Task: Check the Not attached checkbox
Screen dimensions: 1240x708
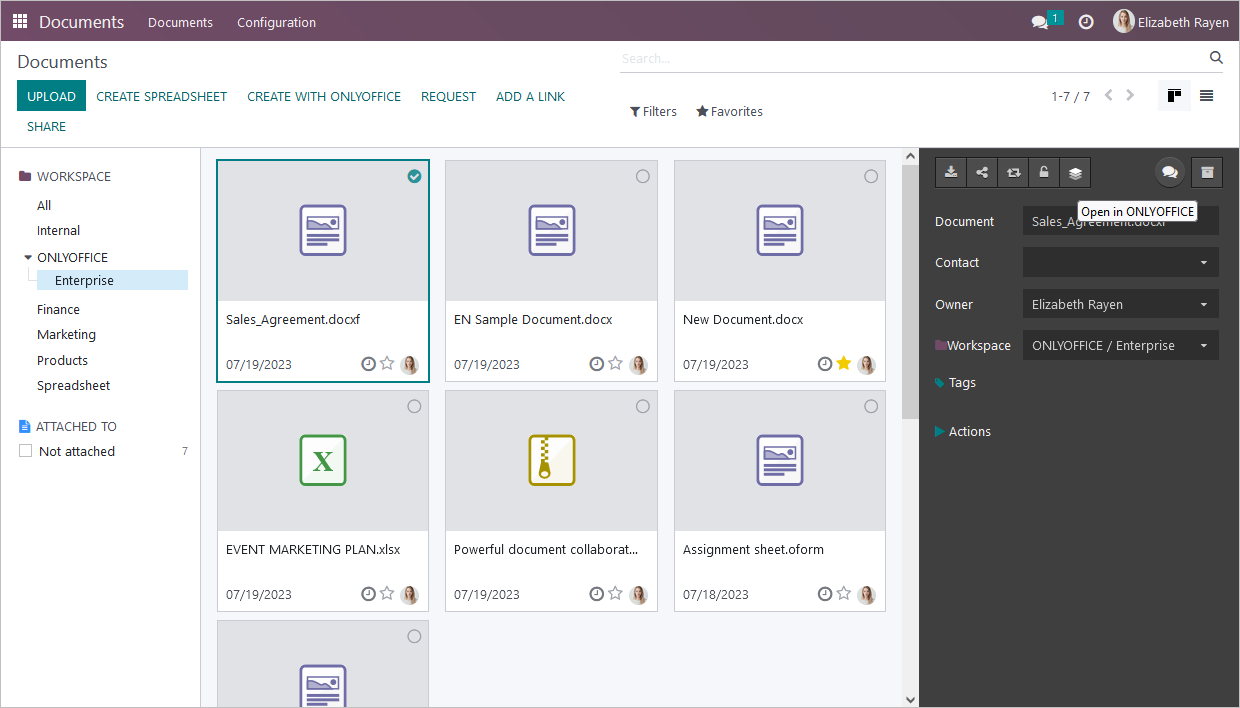Action: tap(26, 451)
